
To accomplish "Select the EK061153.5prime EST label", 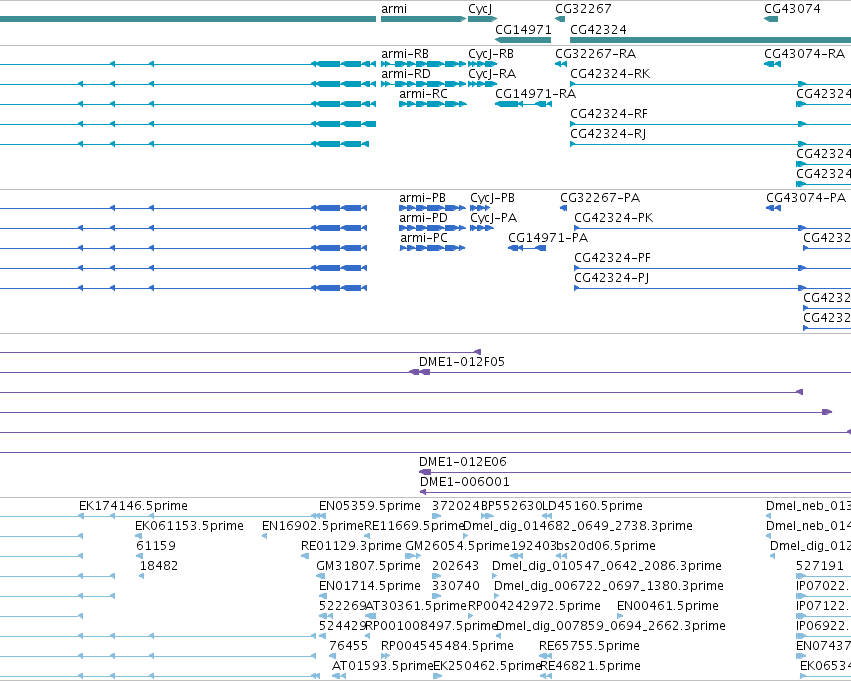I will 189,526.
